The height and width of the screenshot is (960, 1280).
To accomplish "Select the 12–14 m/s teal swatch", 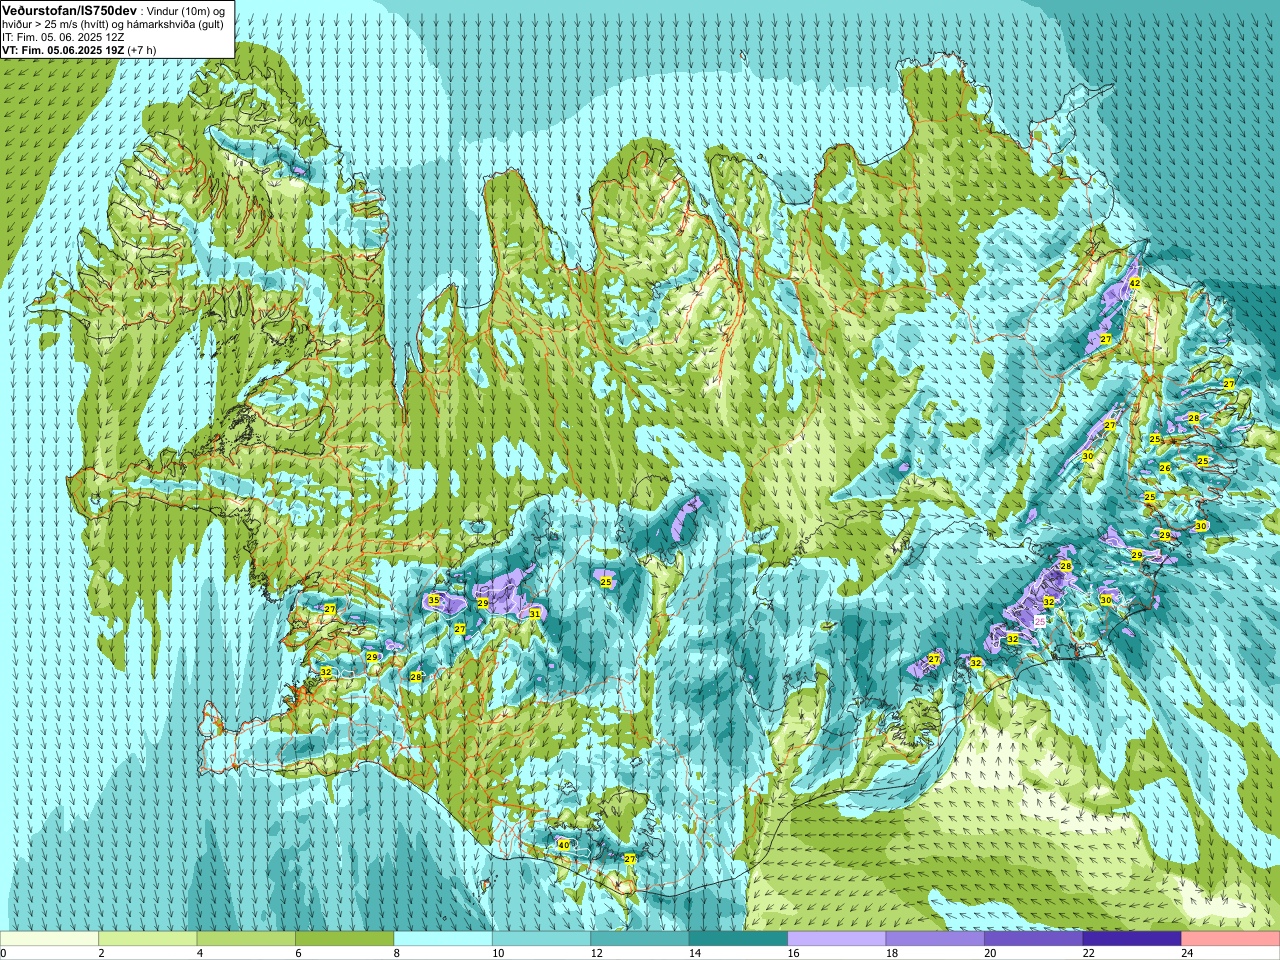I will pyautogui.click(x=640, y=939).
